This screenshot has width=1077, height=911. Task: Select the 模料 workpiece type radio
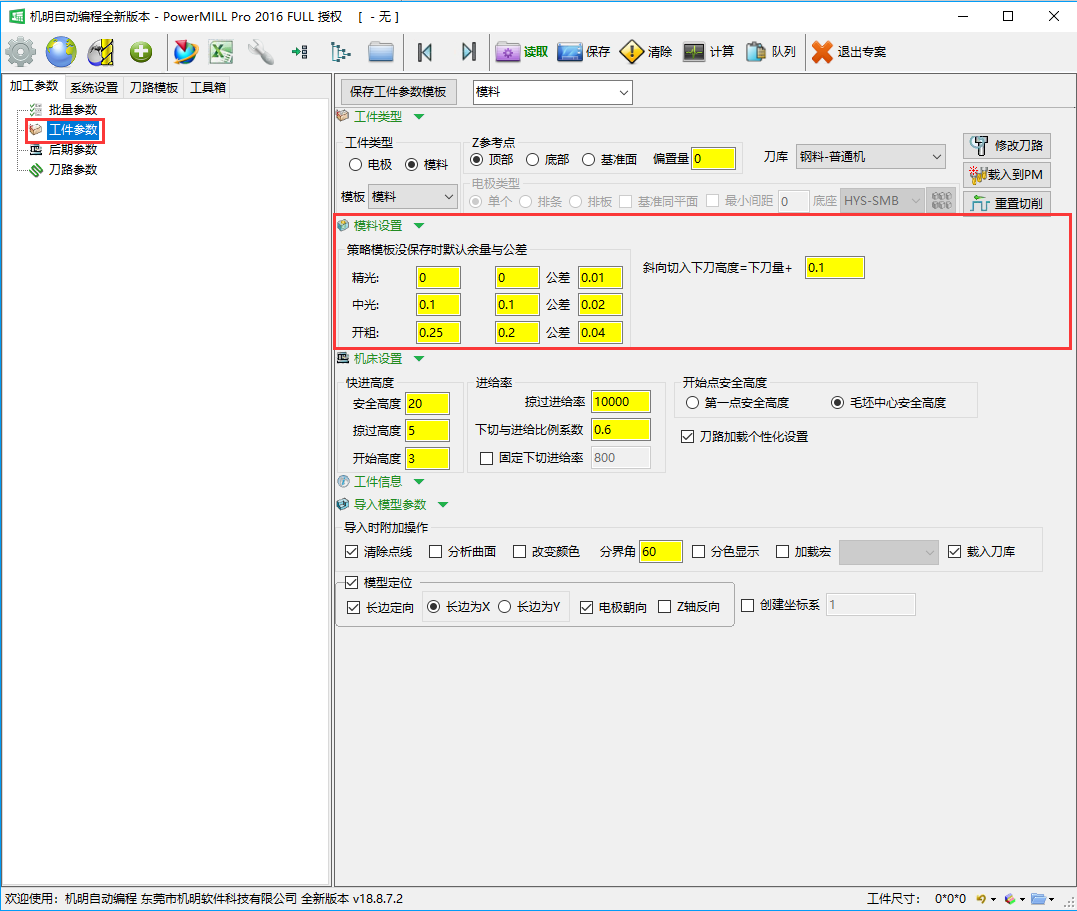(411, 164)
